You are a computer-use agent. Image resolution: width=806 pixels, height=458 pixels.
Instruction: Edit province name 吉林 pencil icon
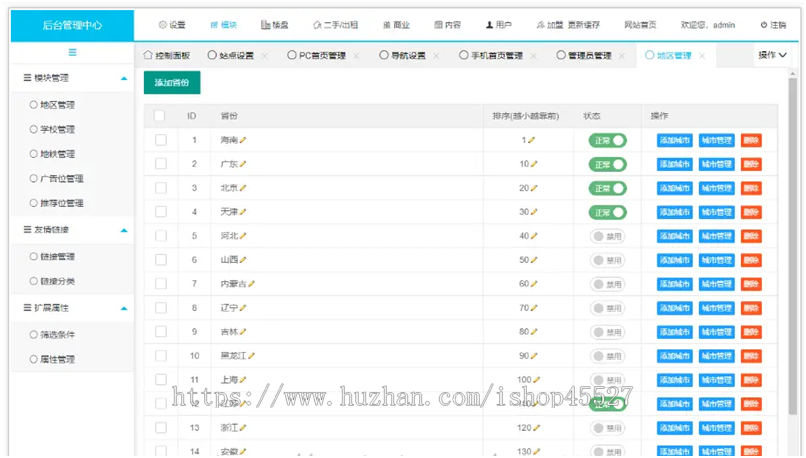click(x=243, y=332)
